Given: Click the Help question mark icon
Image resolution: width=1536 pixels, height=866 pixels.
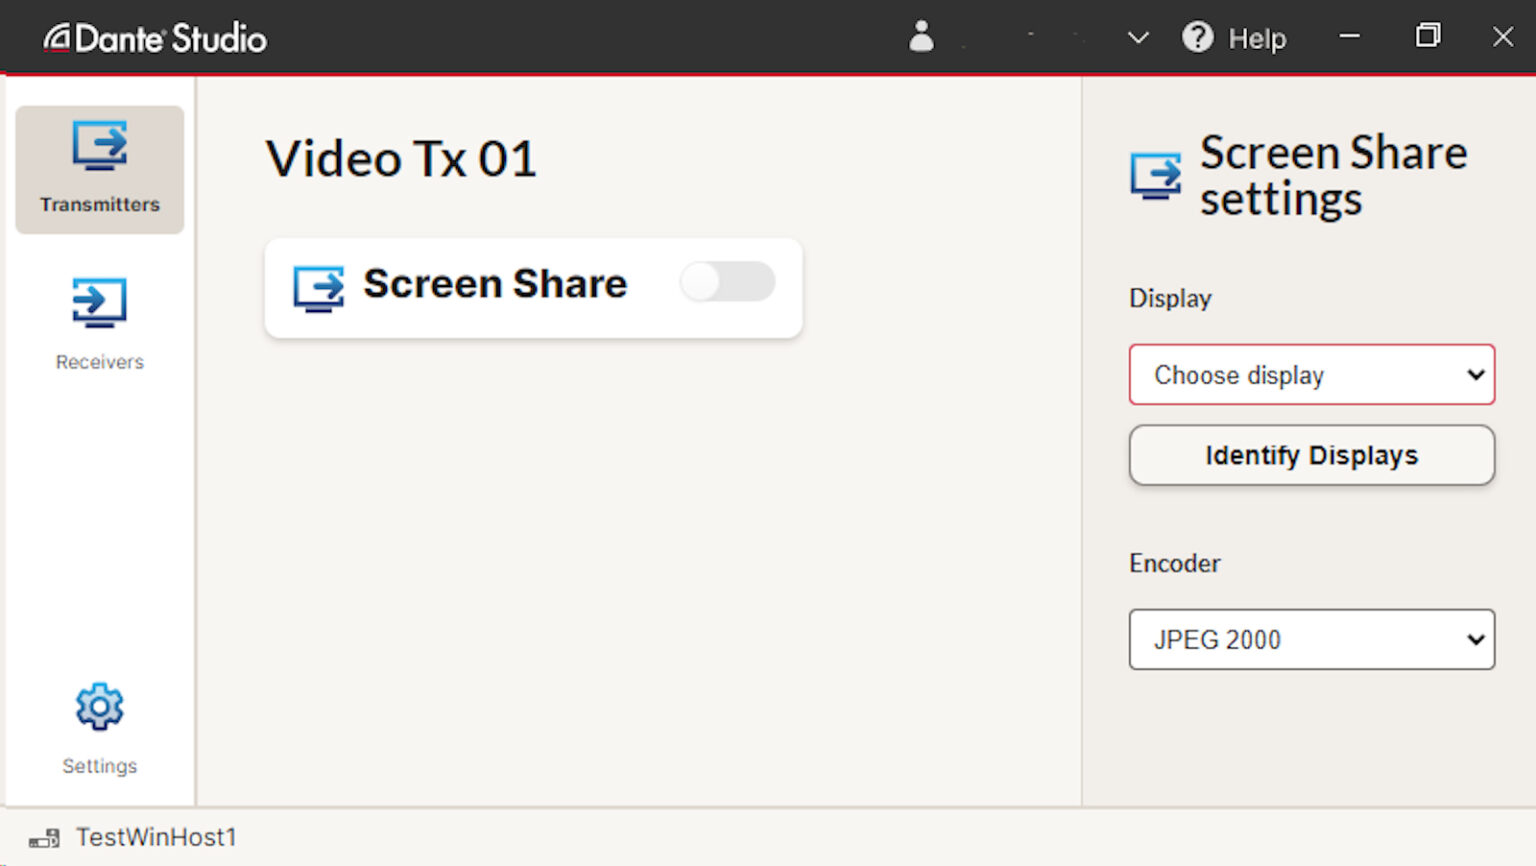Looking at the screenshot, I should pyautogui.click(x=1197, y=38).
